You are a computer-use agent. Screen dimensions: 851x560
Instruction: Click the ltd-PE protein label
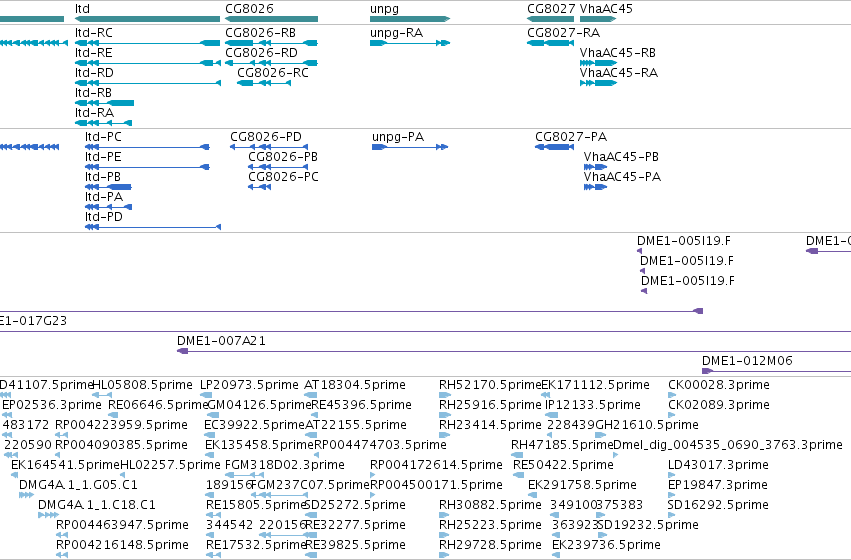coord(103,157)
